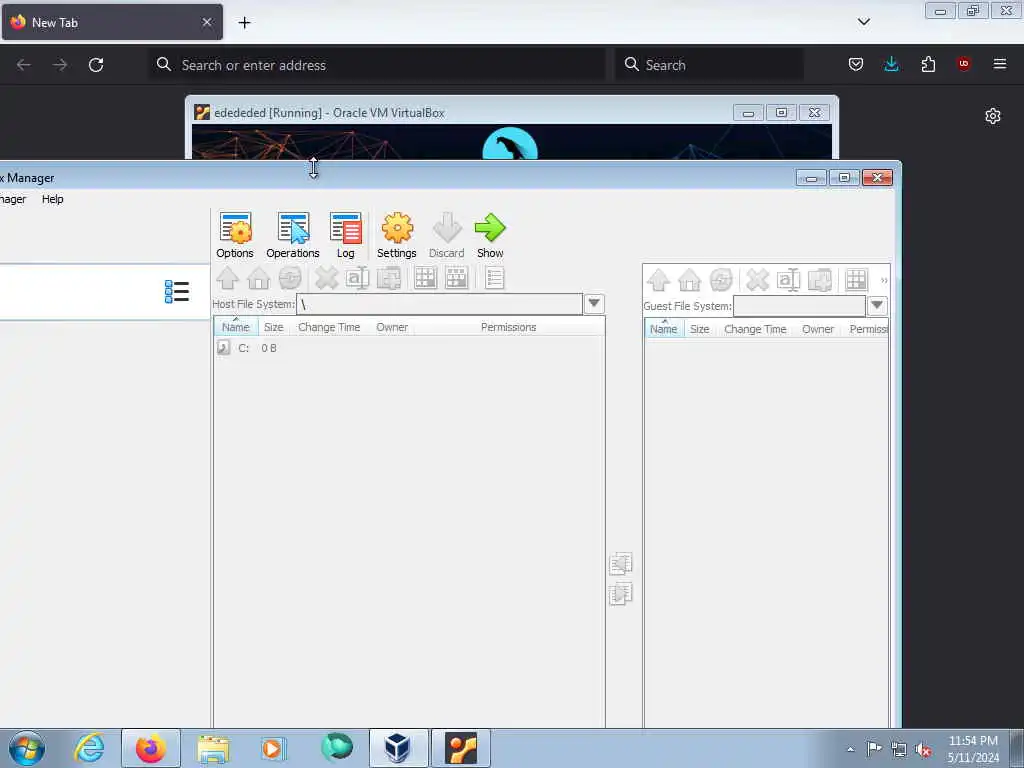Viewport: 1024px width, 768px height.
Task: Click the Host File System path field
Action: (439, 304)
